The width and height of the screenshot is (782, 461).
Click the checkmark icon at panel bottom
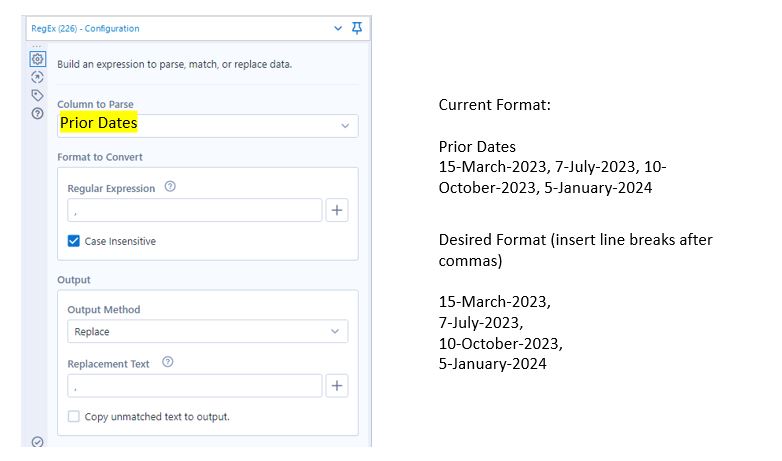point(38,442)
